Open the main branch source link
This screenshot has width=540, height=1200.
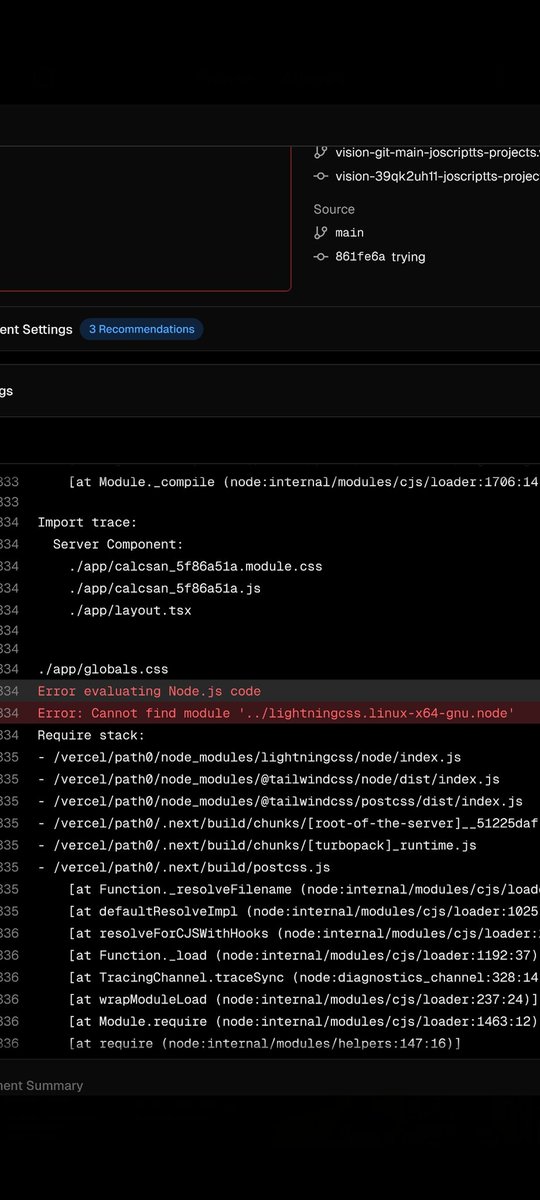click(350, 233)
